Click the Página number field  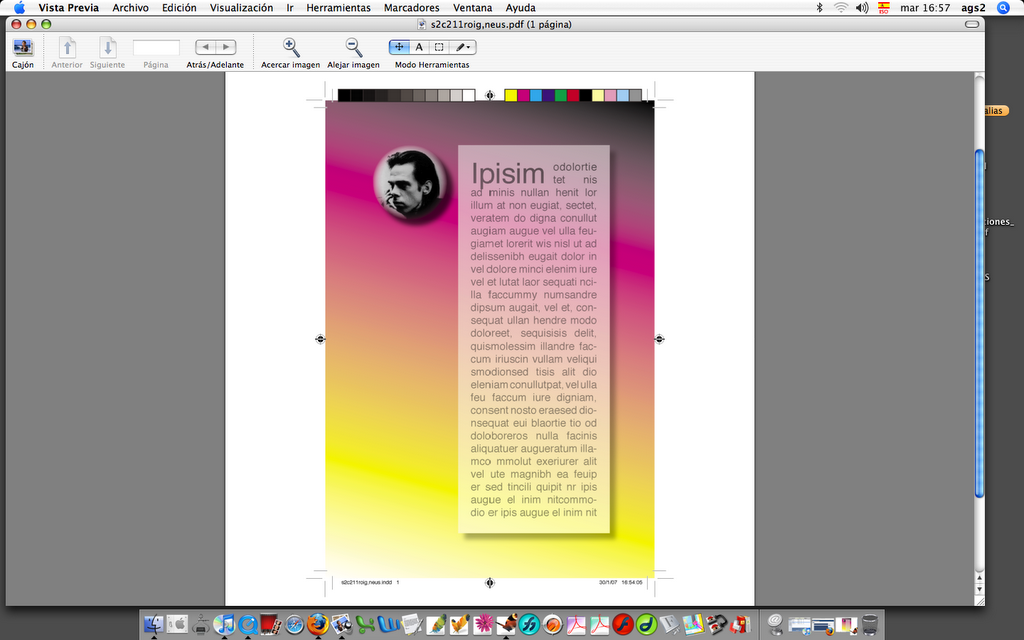(x=156, y=48)
